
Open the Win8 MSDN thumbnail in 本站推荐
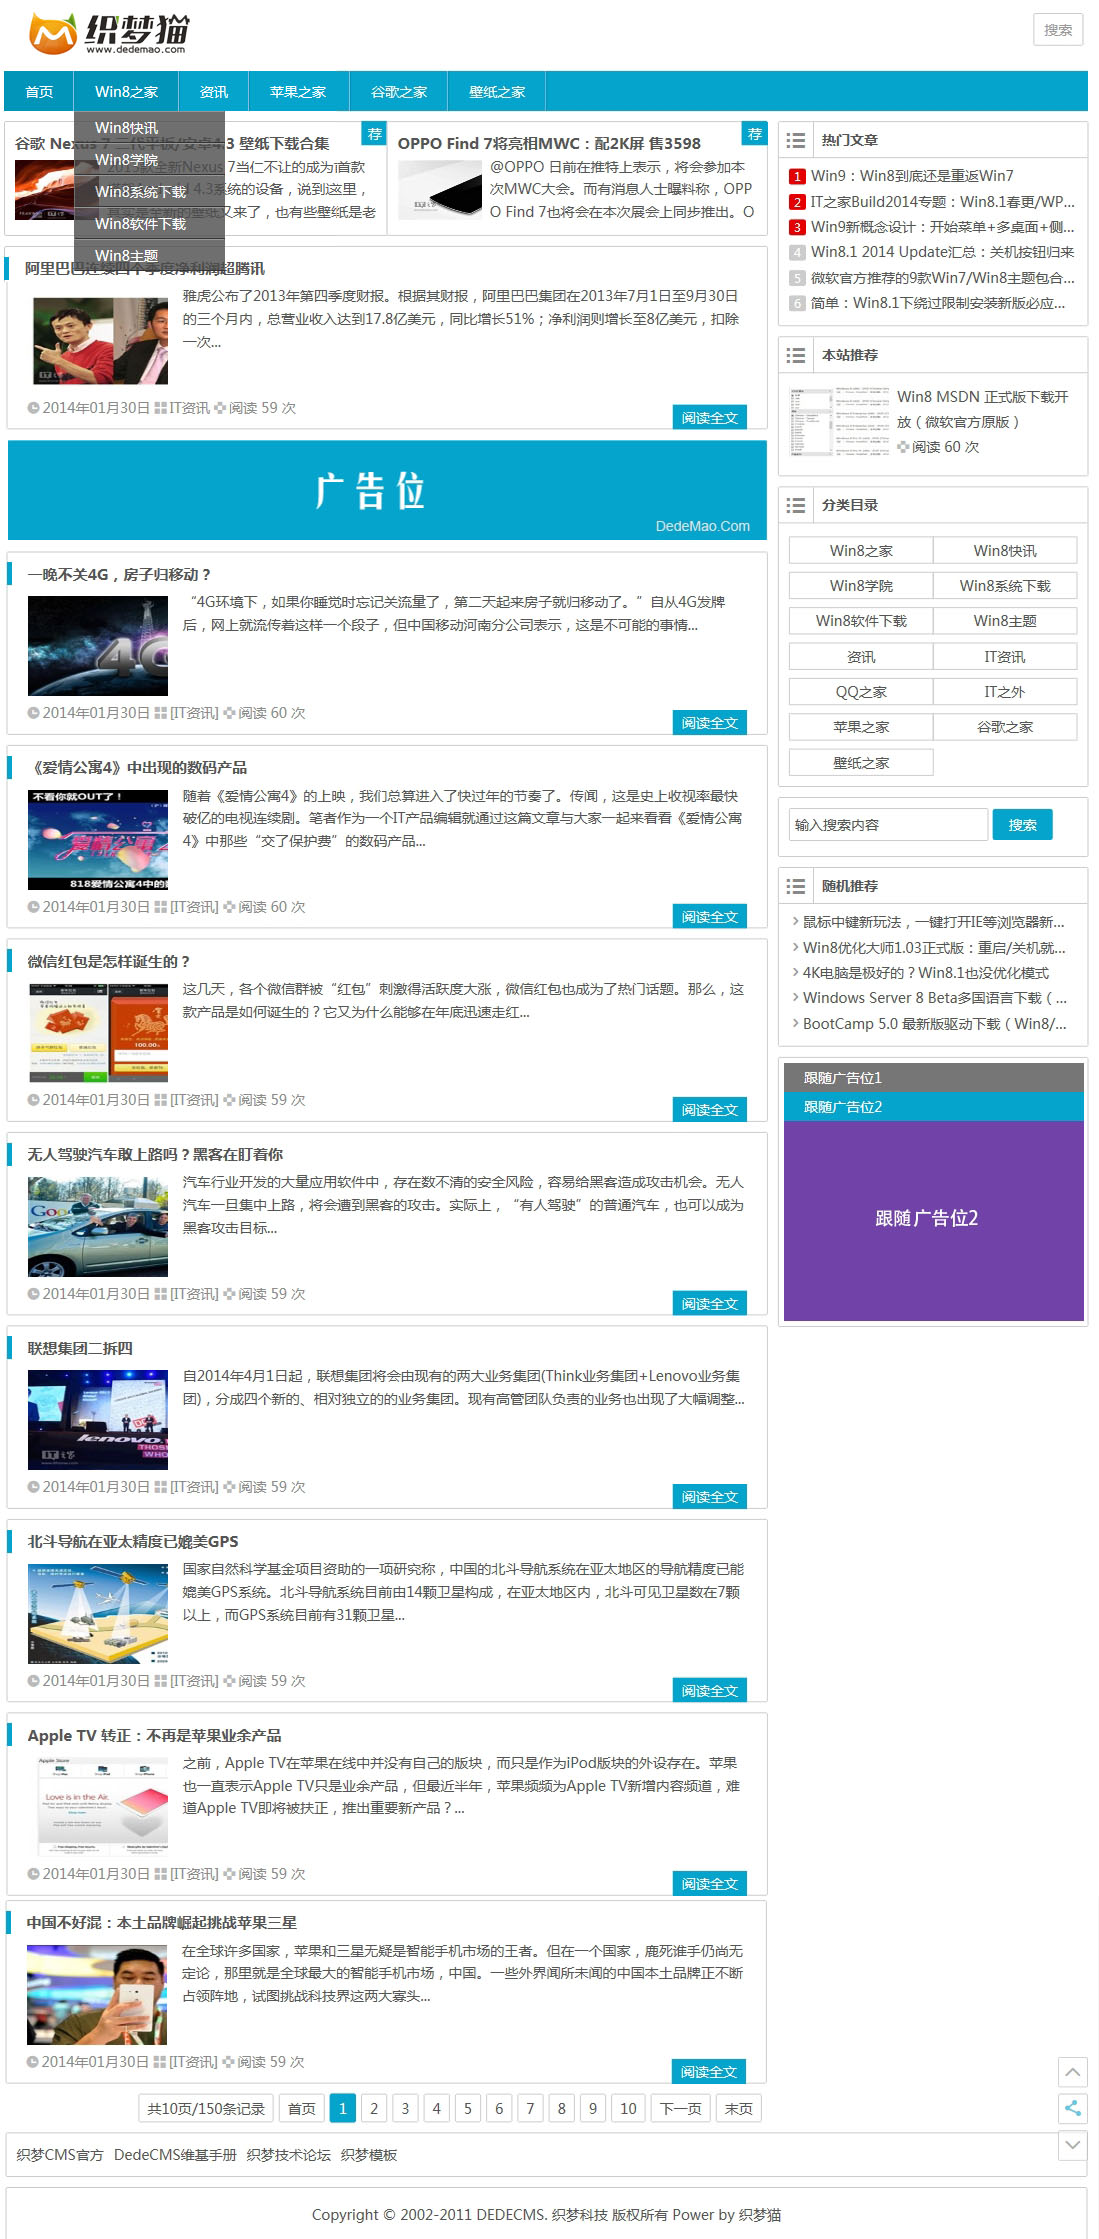point(838,420)
